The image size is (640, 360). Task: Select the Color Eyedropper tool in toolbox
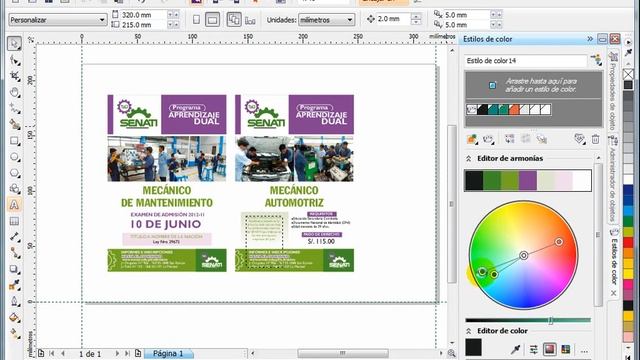pos(14,285)
